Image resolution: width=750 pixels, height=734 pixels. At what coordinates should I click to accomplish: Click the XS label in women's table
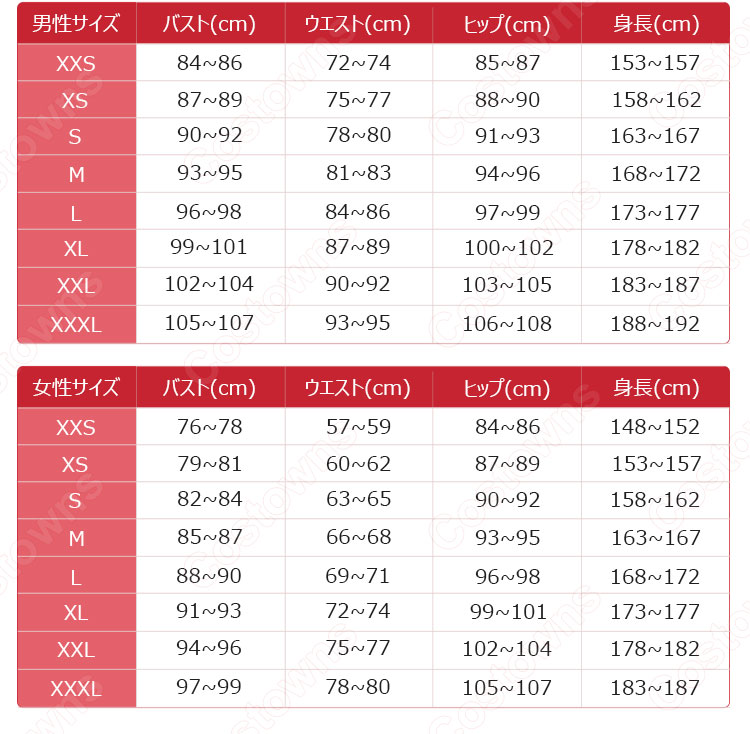tap(76, 465)
